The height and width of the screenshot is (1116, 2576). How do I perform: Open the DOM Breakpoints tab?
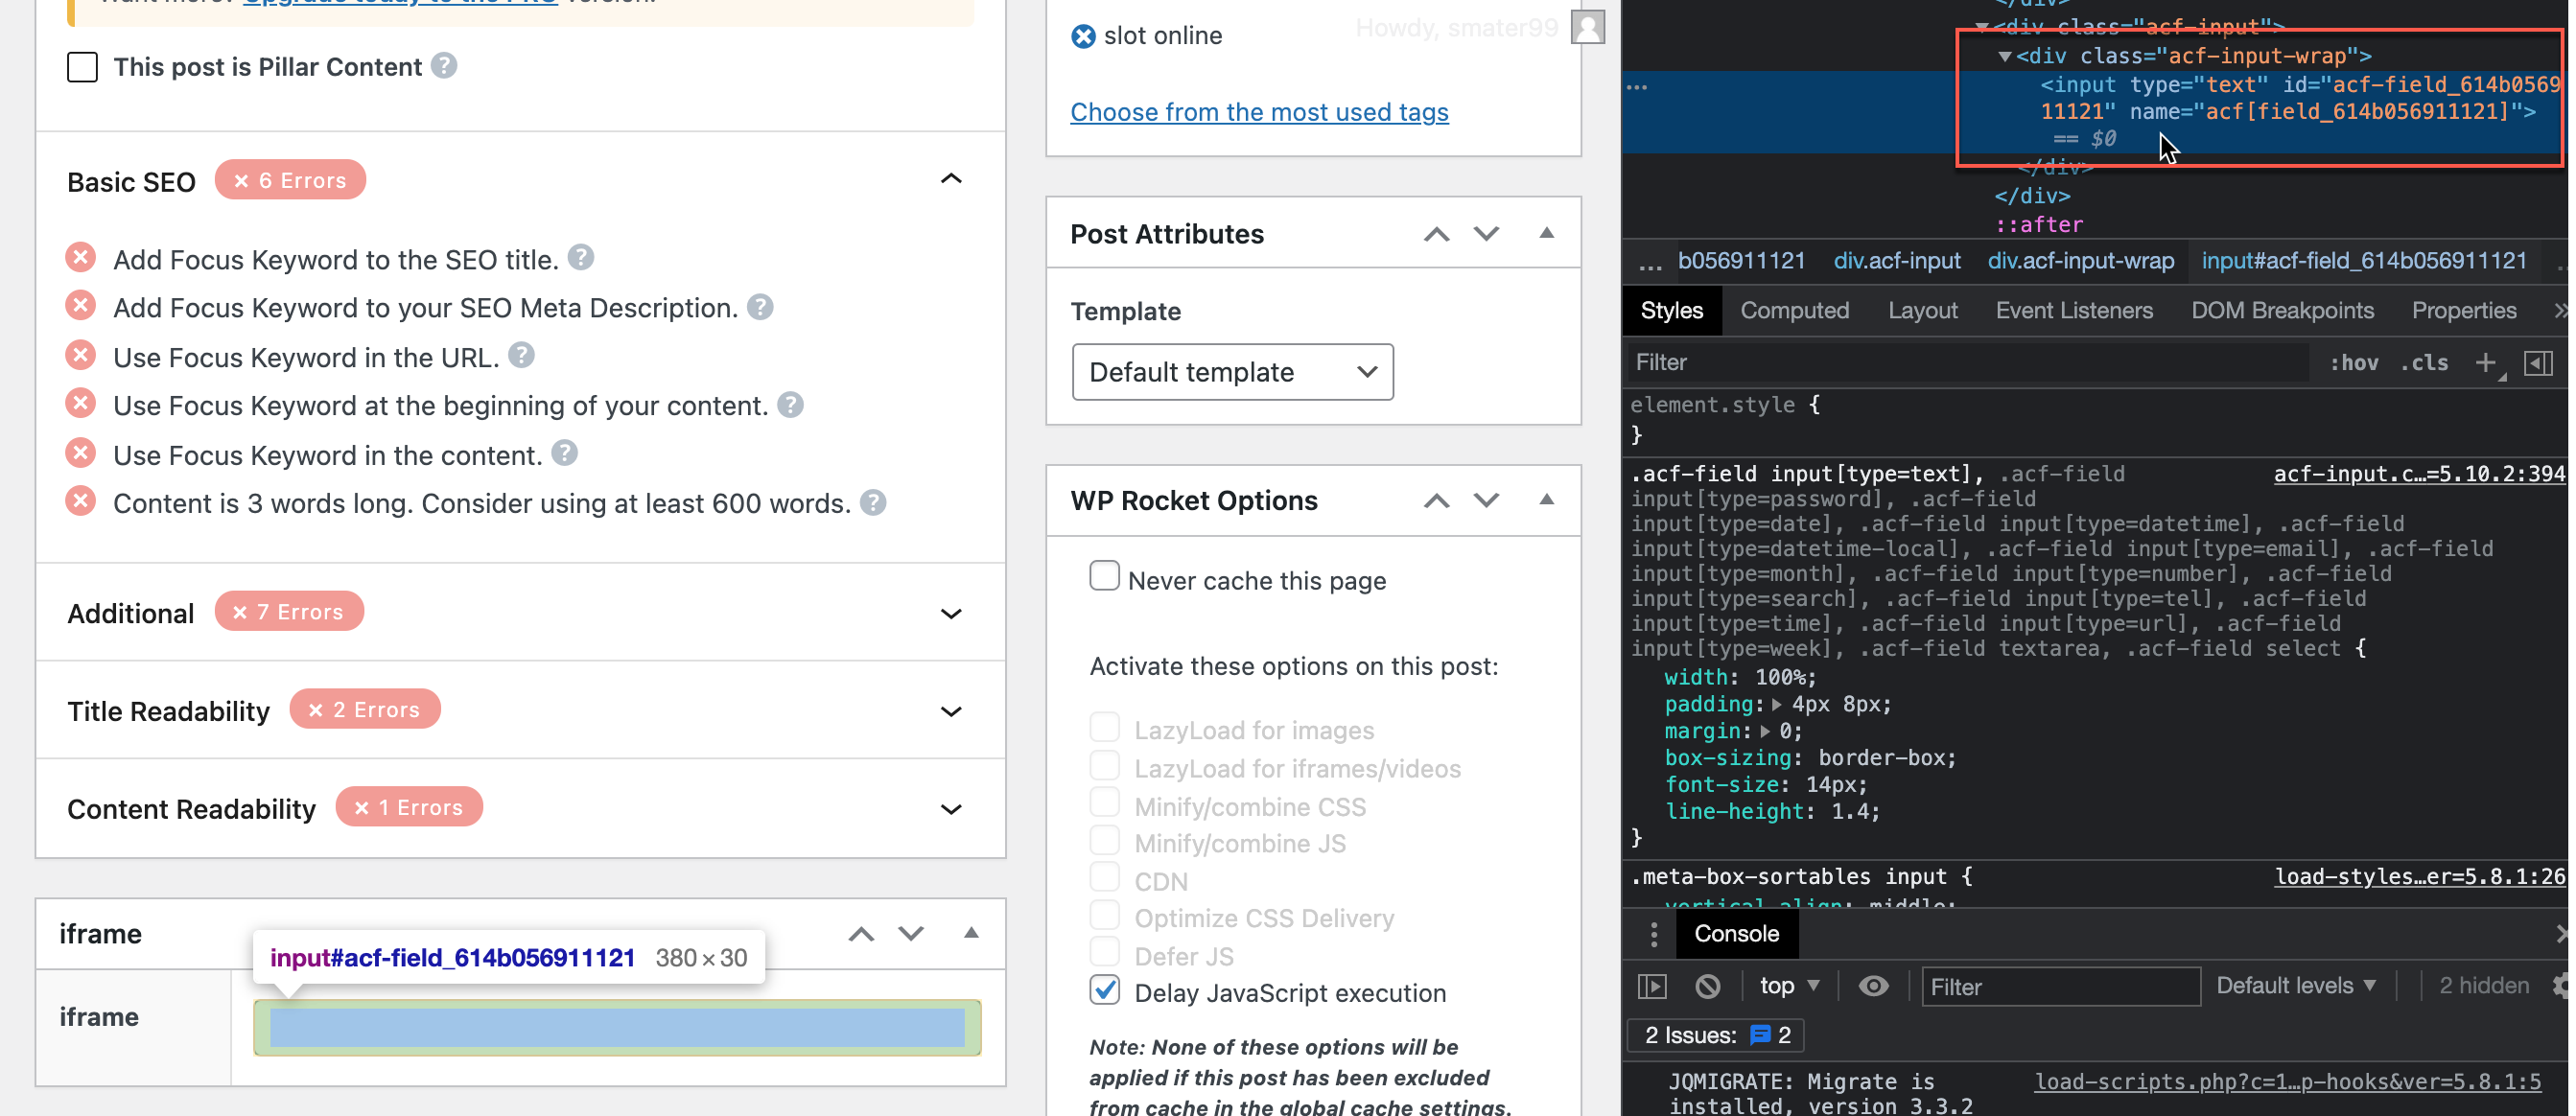pos(2281,310)
